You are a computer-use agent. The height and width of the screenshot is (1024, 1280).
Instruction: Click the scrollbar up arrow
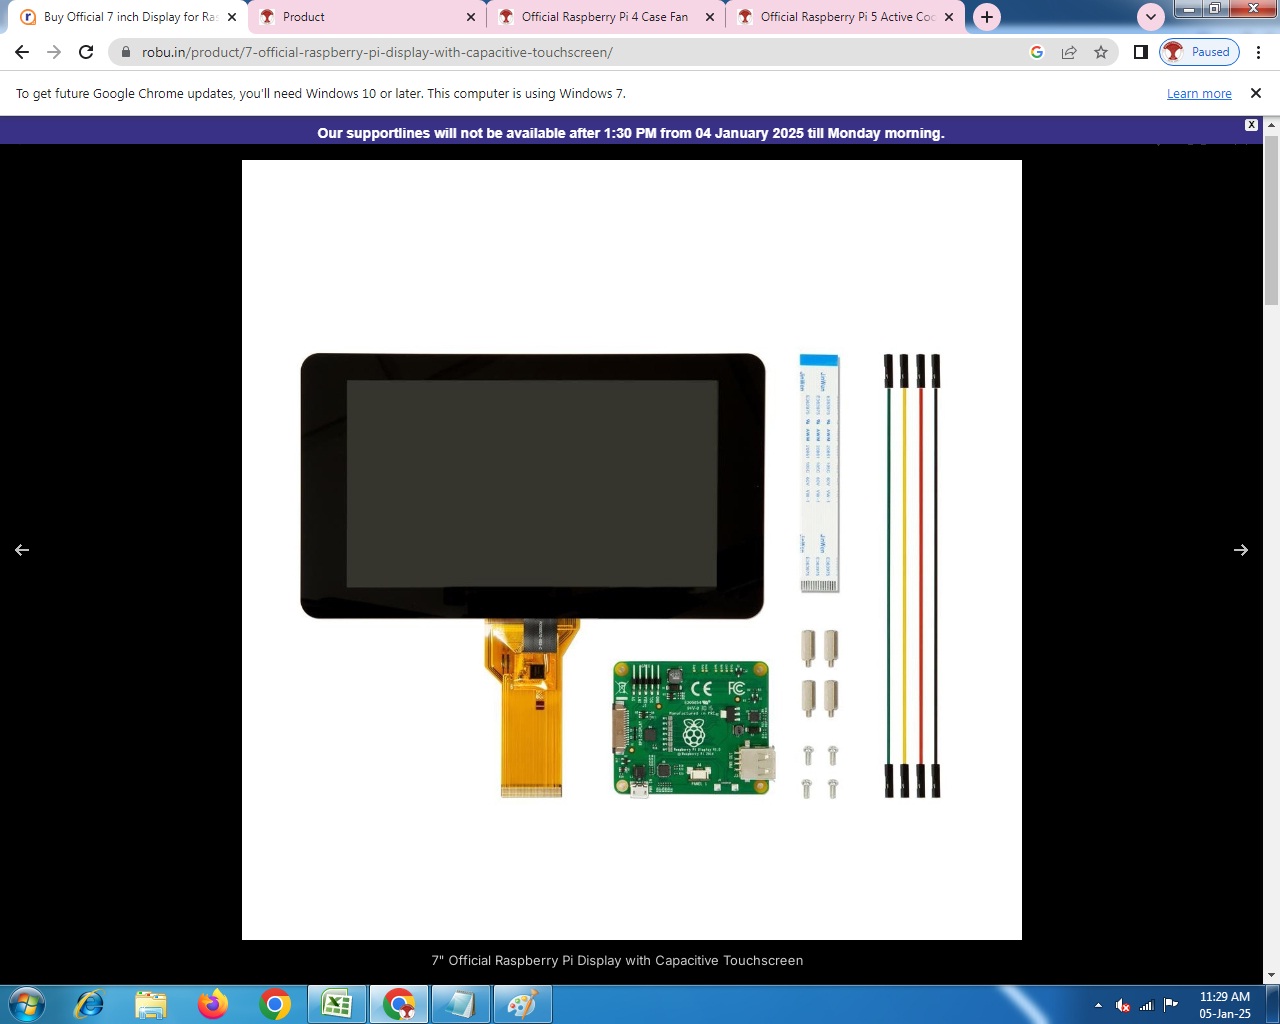[1272, 125]
